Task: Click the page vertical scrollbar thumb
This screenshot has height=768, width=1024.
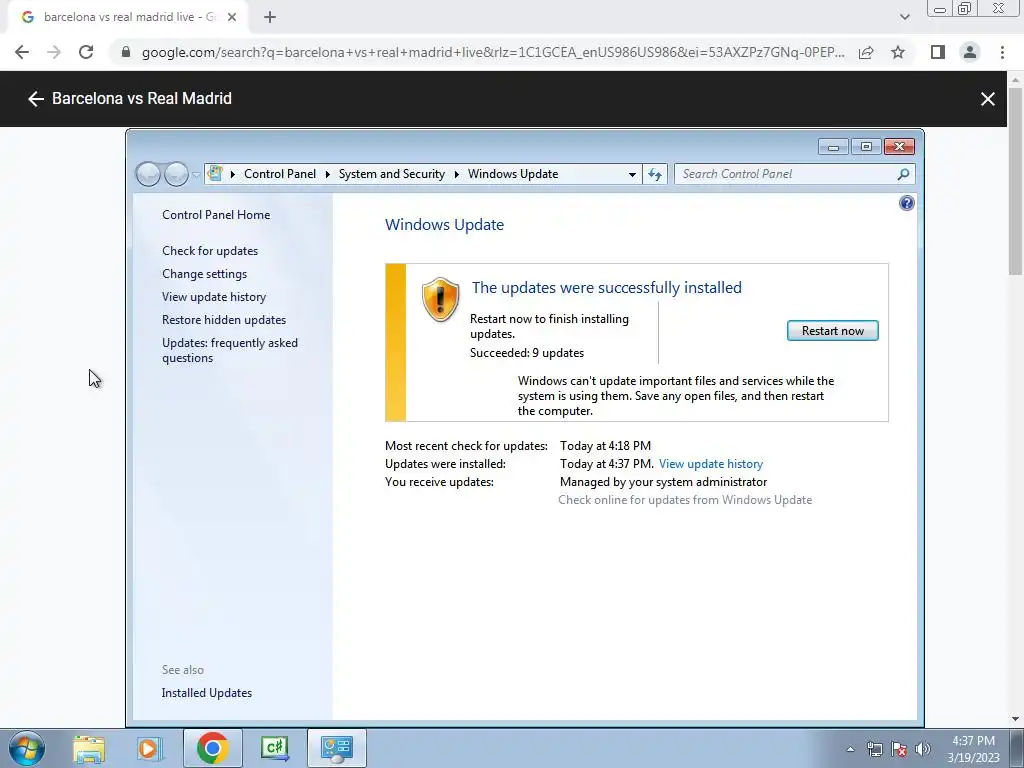Action: (1015, 181)
